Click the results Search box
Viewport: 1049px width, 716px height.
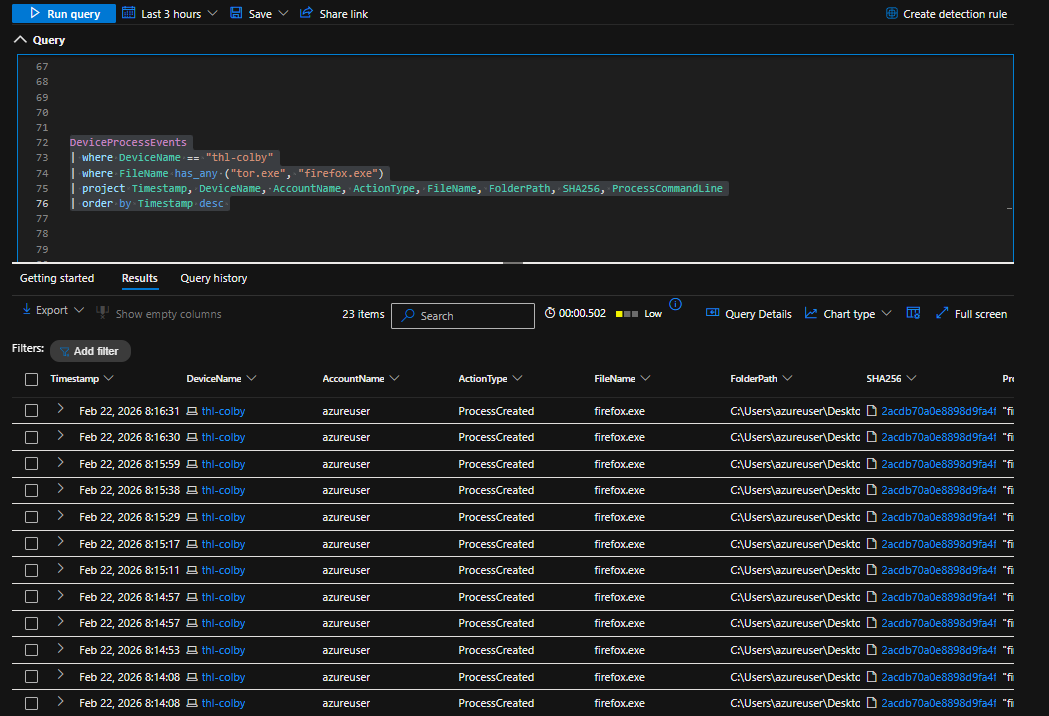pos(463,316)
